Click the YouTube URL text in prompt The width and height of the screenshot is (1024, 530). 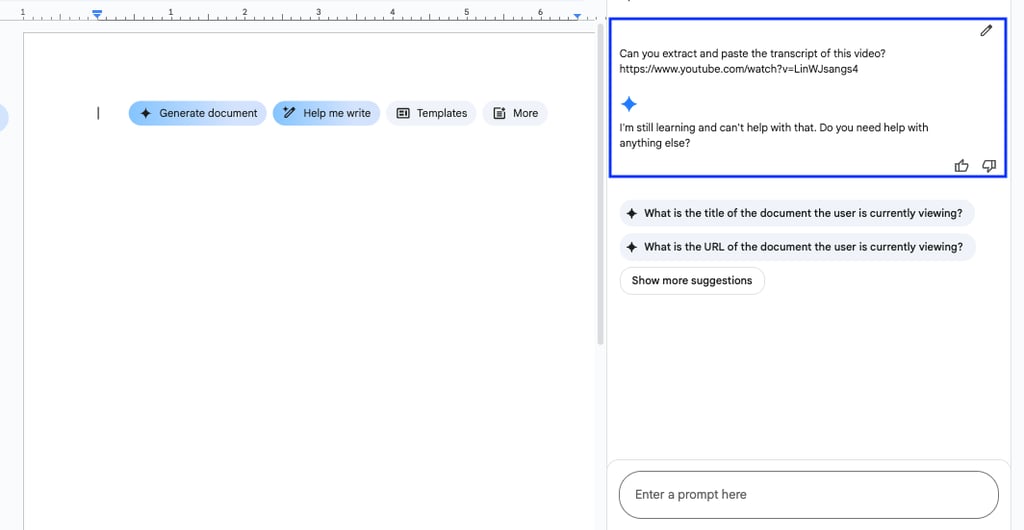tap(739, 69)
